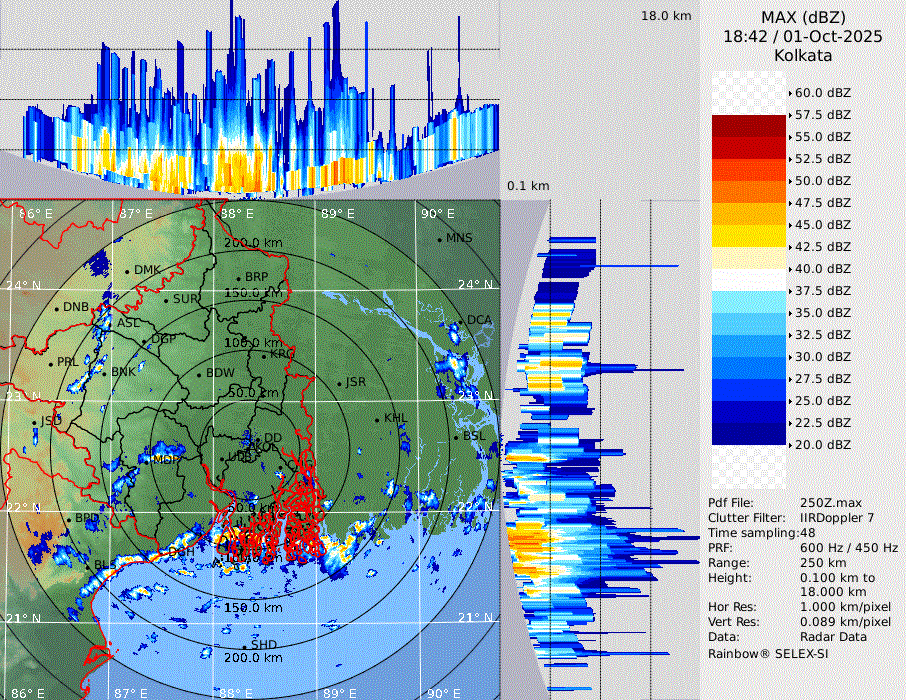Click the MNS station marker on map
Viewport: 906px width, 700px height.
439,239
